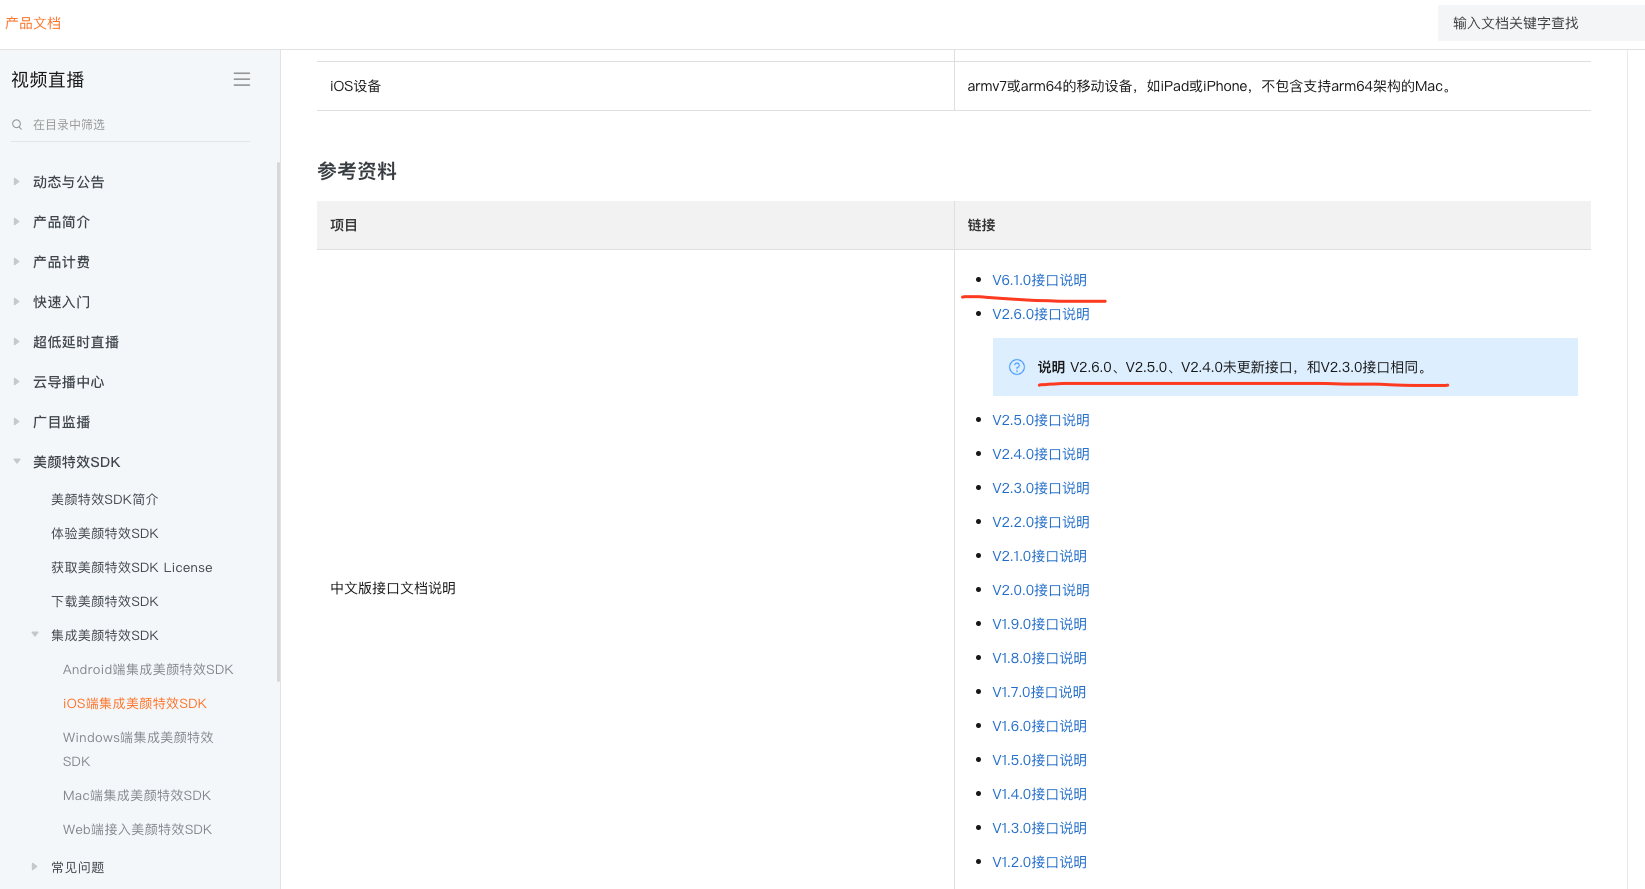Open V1.8.0接口说明 link
This screenshot has height=889, width=1645.
(x=1039, y=658)
